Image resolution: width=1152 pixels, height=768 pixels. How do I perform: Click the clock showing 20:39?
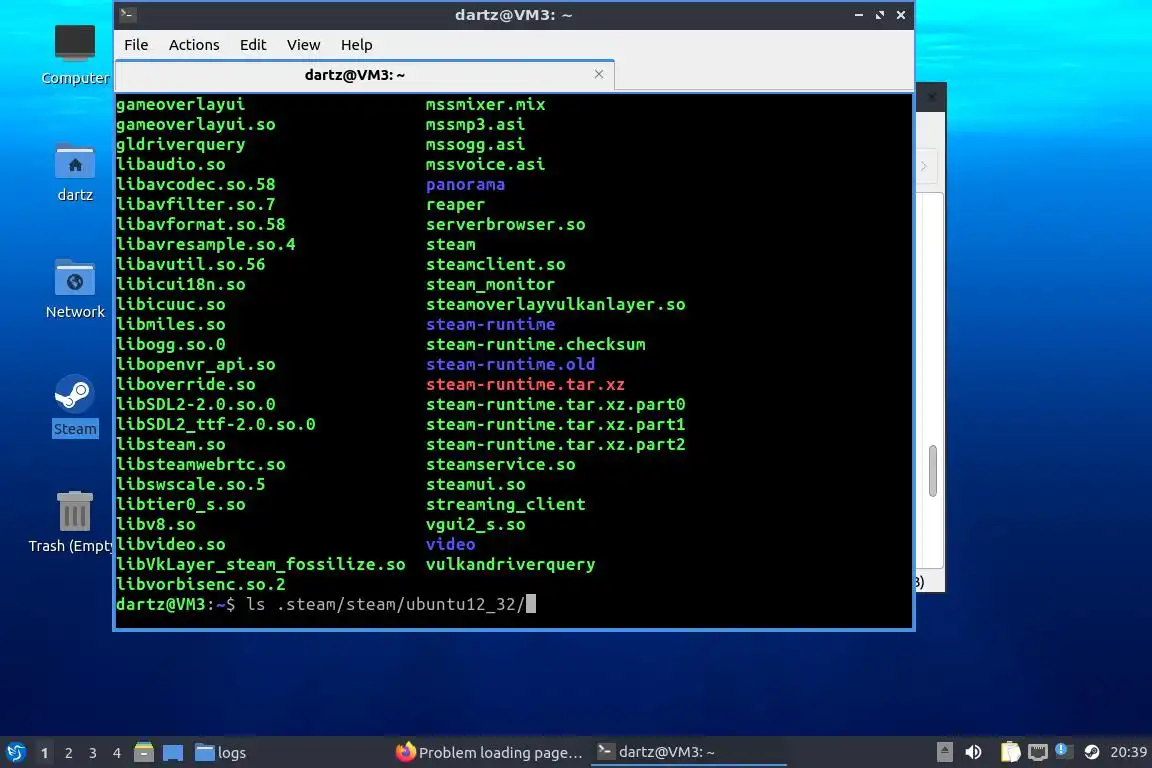click(1128, 752)
